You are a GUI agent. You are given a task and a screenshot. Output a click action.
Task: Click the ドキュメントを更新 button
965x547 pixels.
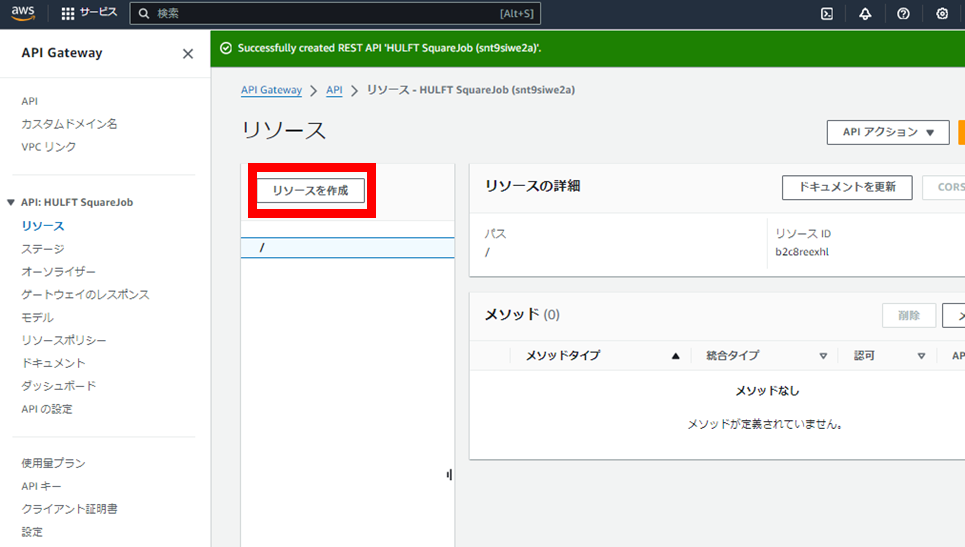click(847, 187)
